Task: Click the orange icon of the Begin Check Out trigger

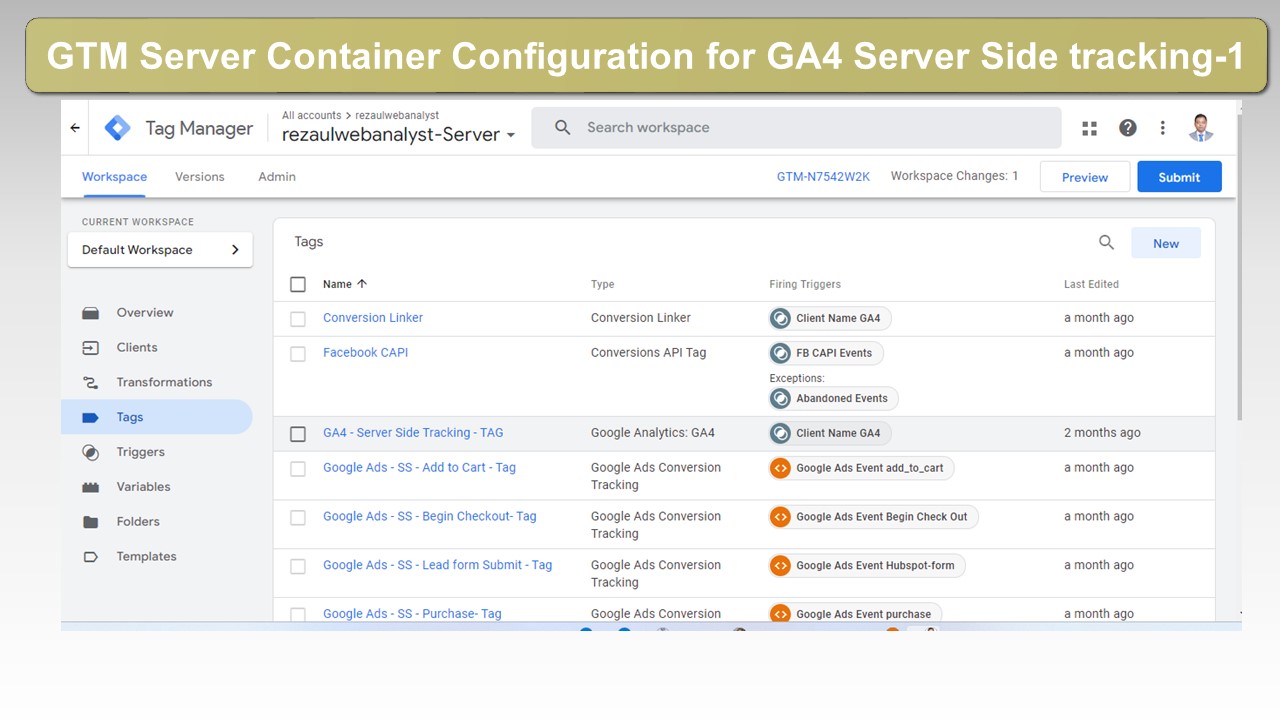Action: click(780, 517)
